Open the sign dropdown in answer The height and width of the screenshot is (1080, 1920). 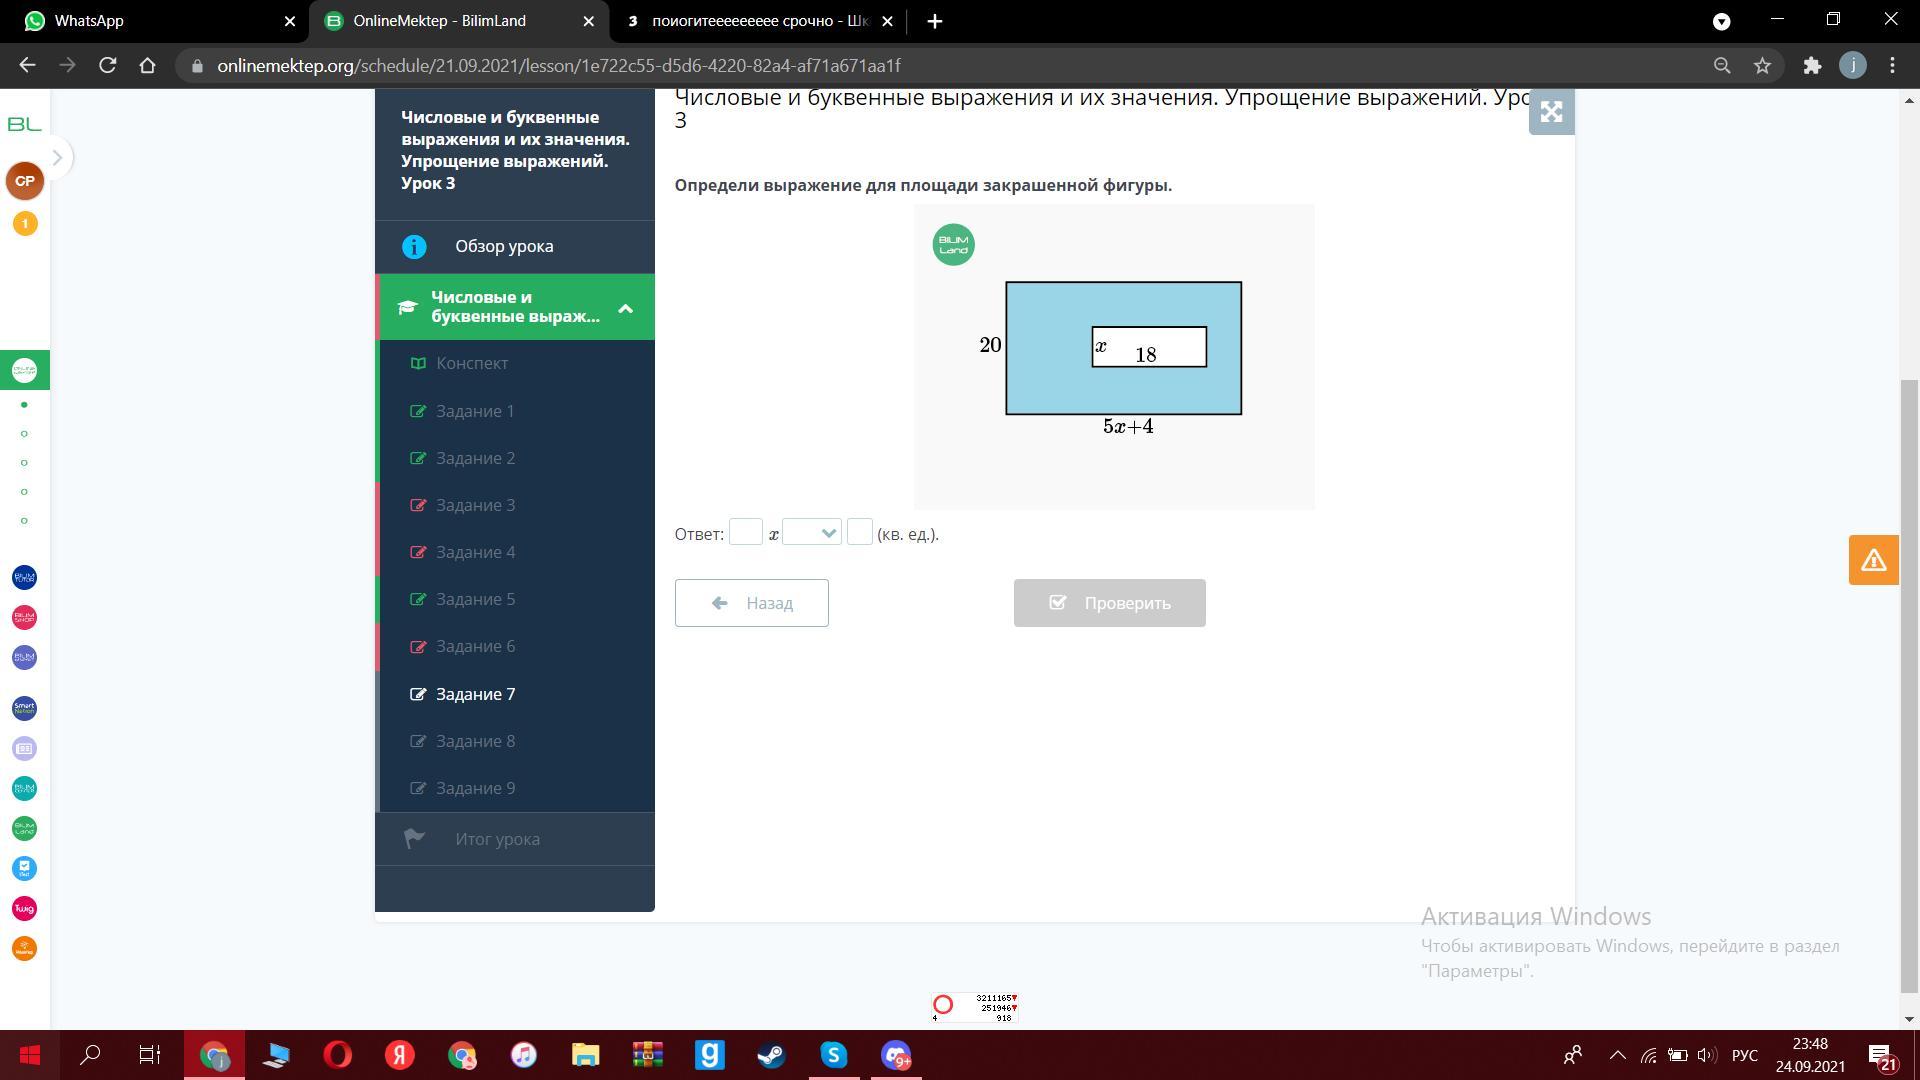[811, 533]
